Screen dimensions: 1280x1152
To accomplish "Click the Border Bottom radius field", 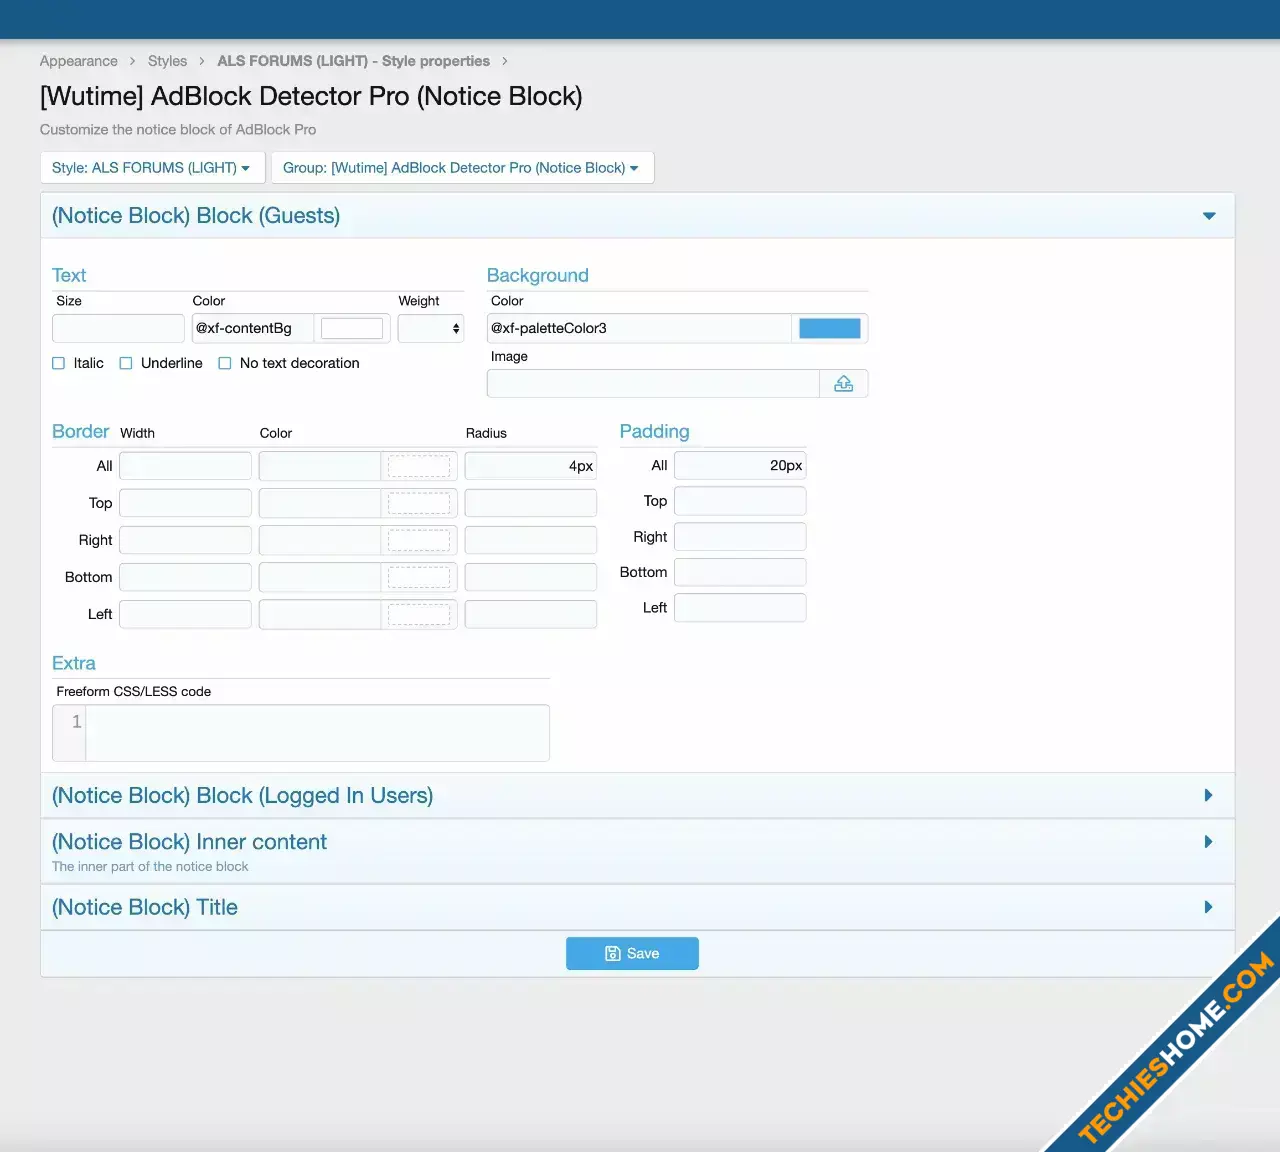I will 531,577.
